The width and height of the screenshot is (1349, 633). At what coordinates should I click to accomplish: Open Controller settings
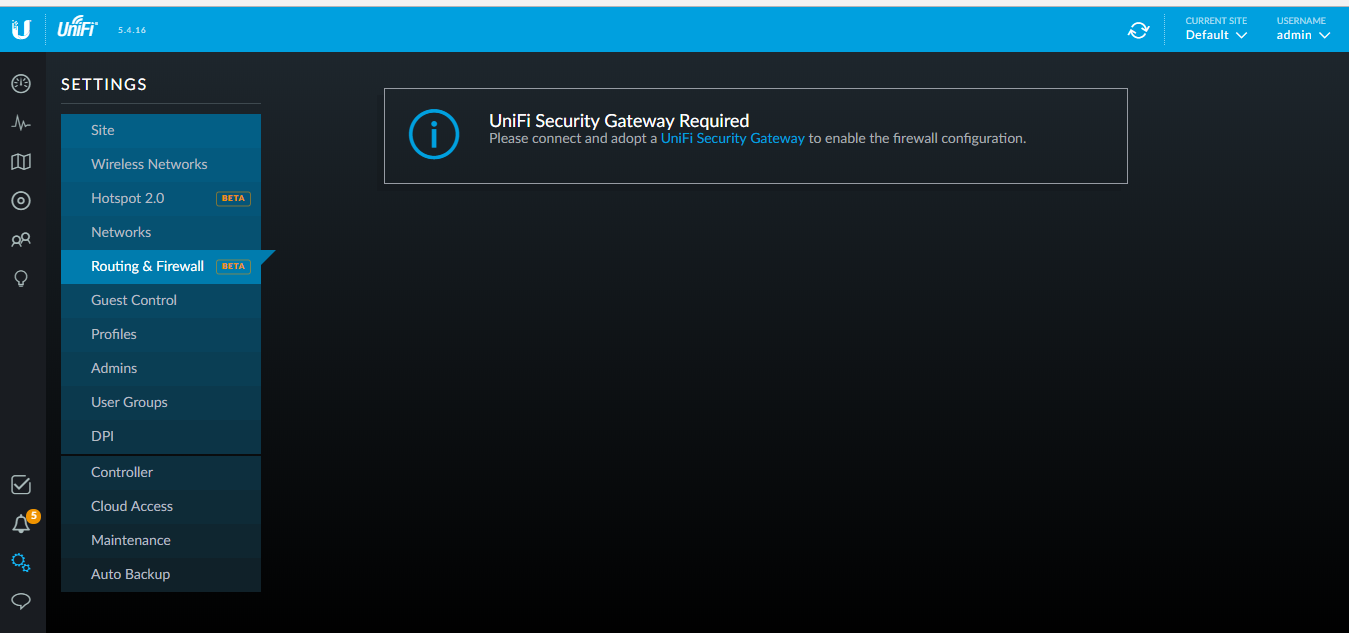[161, 472]
